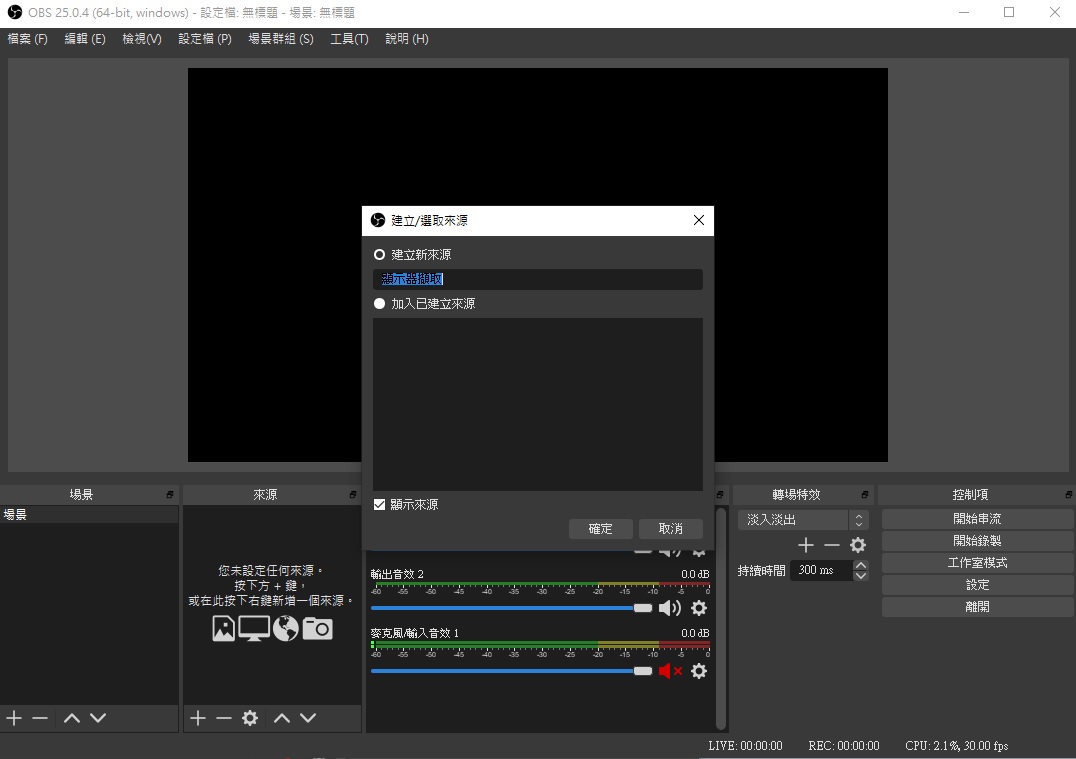Open the 工具(T) menu
This screenshot has width=1076, height=759.
click(x=349, y=39)
